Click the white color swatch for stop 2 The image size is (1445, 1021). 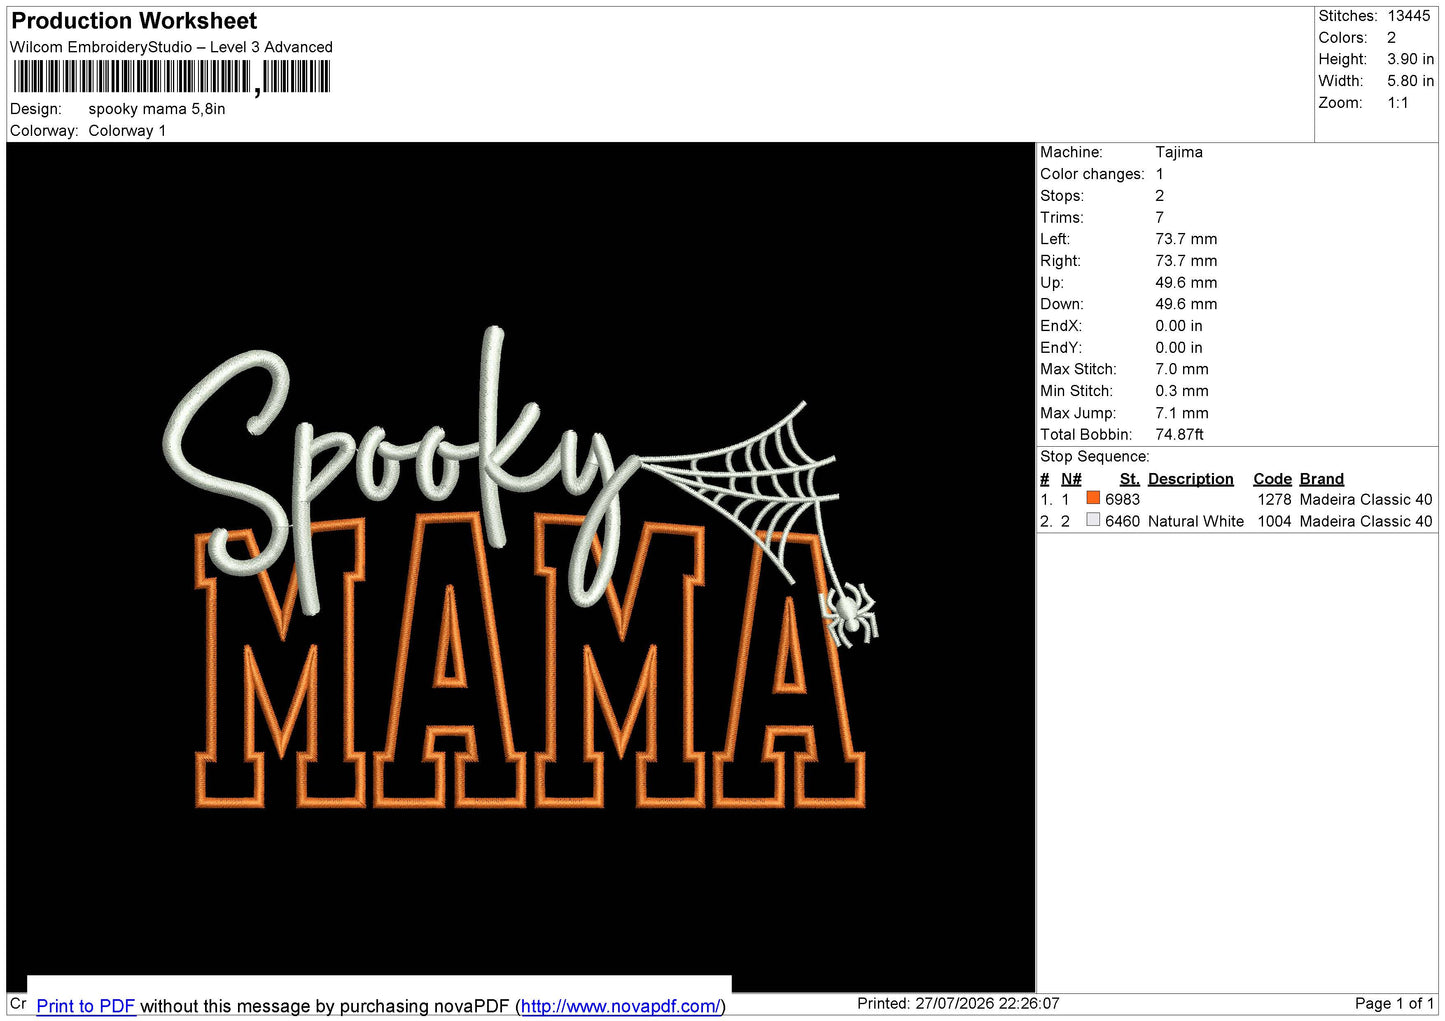point(1093,520)
